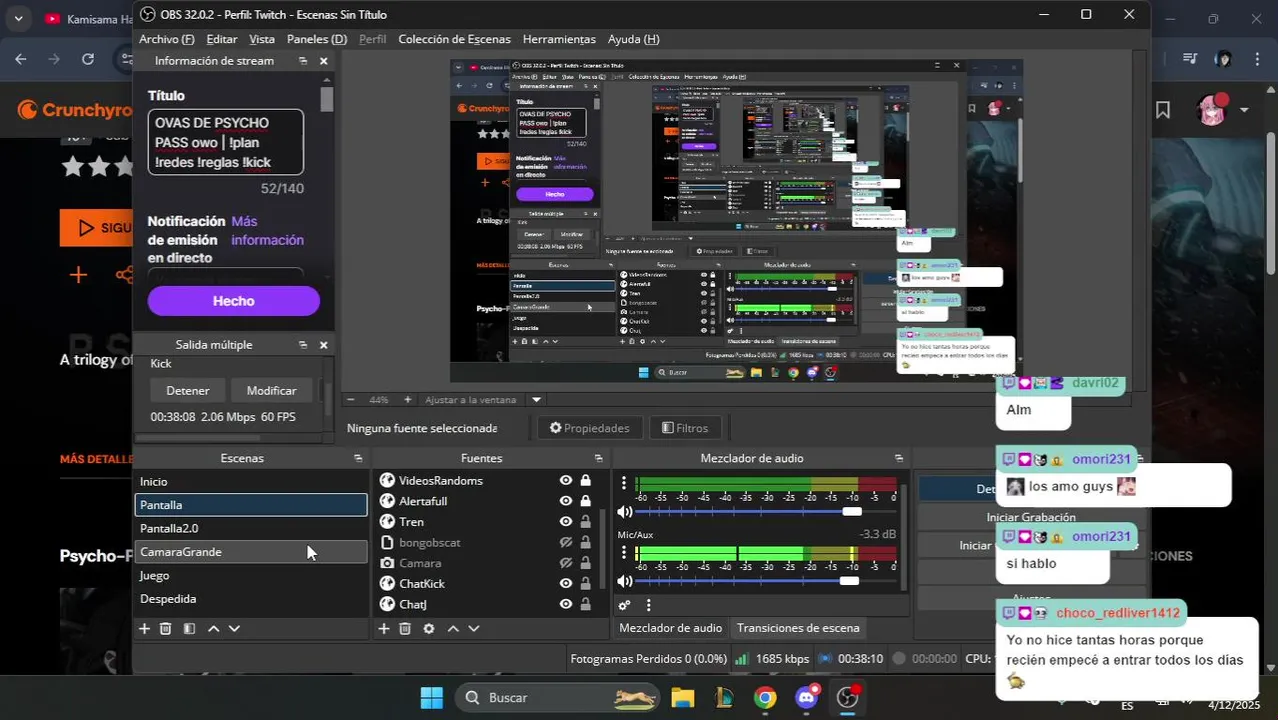Open Mic/Aux channel three-dot options
This screenshot has width=1278, height=720.
tap(624, 554)
